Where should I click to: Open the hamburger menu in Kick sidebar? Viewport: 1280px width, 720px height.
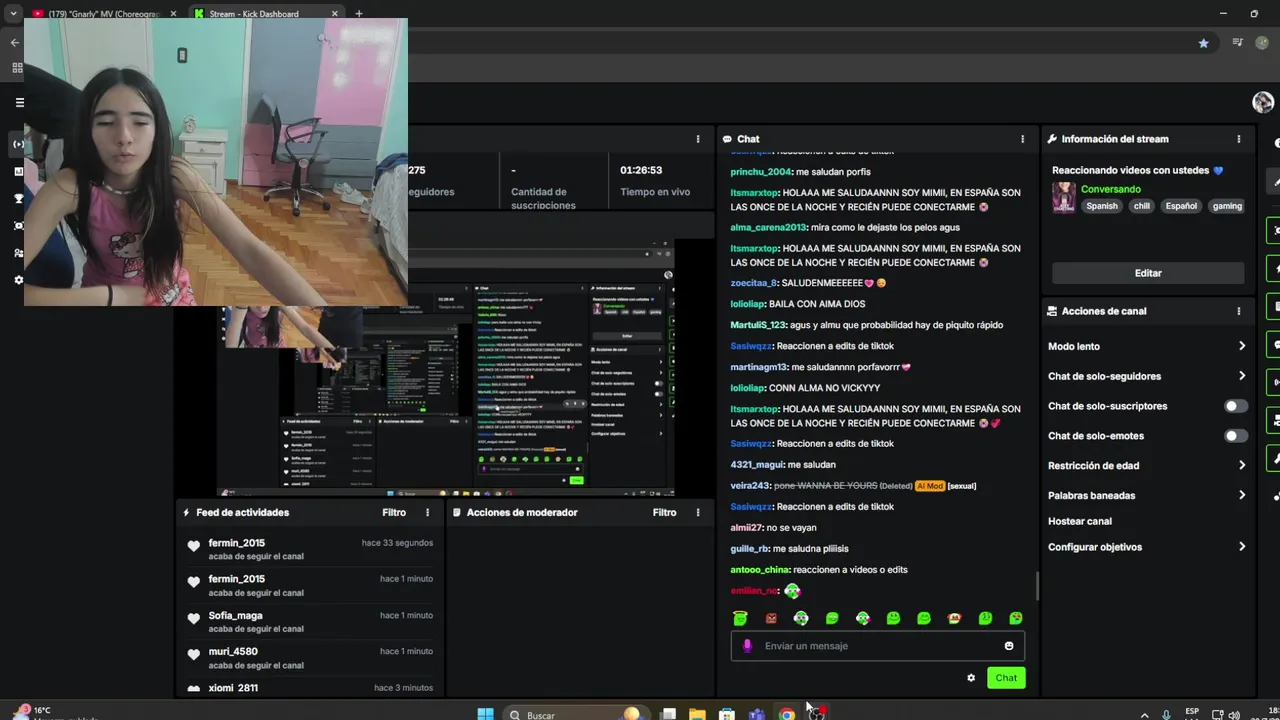click(19, 102)
